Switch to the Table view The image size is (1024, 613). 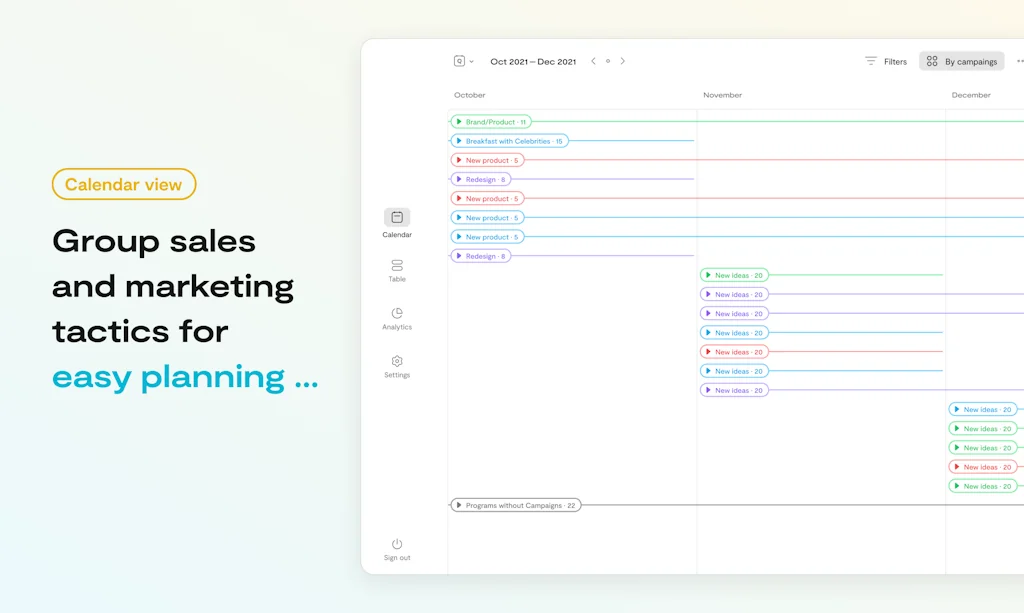pyautogui.click(x=397, y=271)
